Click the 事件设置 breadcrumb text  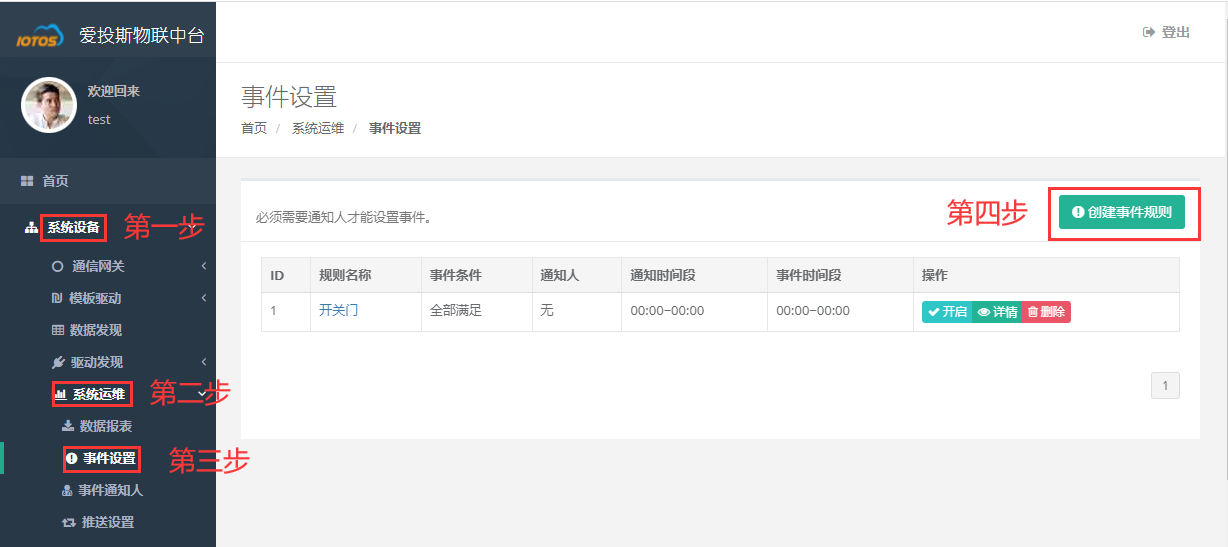point(395,128)
